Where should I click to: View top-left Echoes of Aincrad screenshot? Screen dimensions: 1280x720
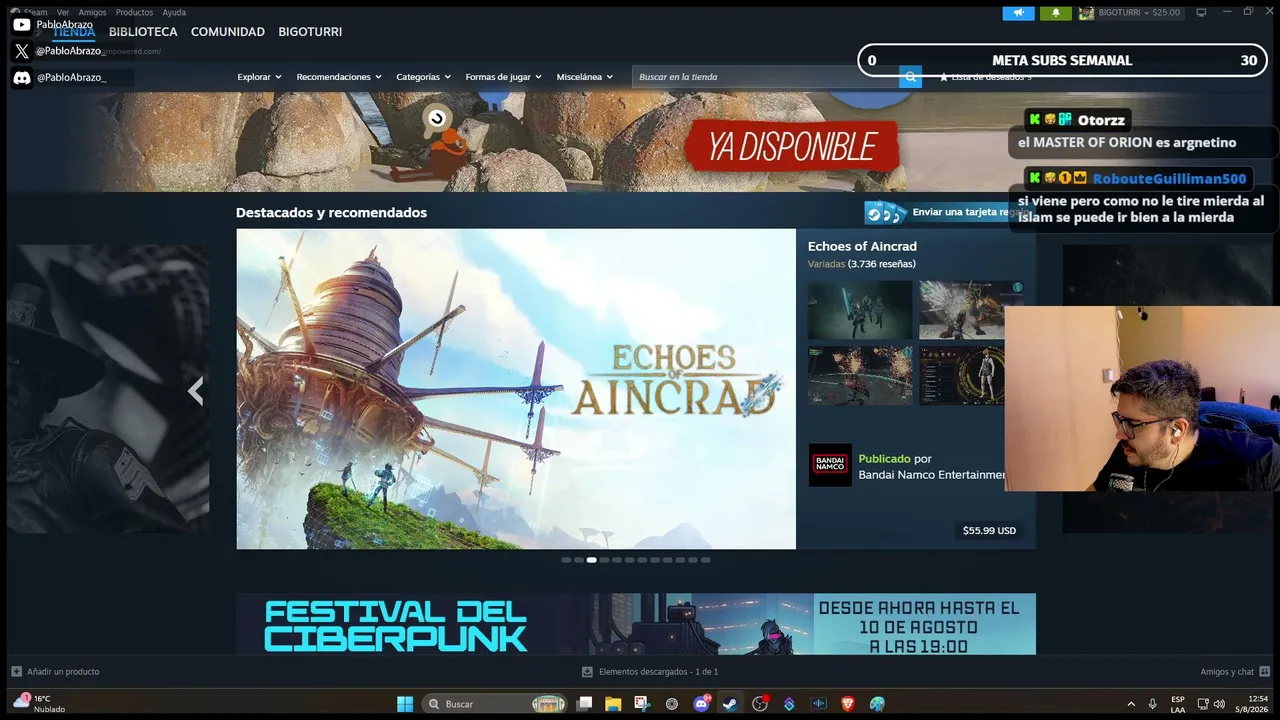click(x=860, y=310)
